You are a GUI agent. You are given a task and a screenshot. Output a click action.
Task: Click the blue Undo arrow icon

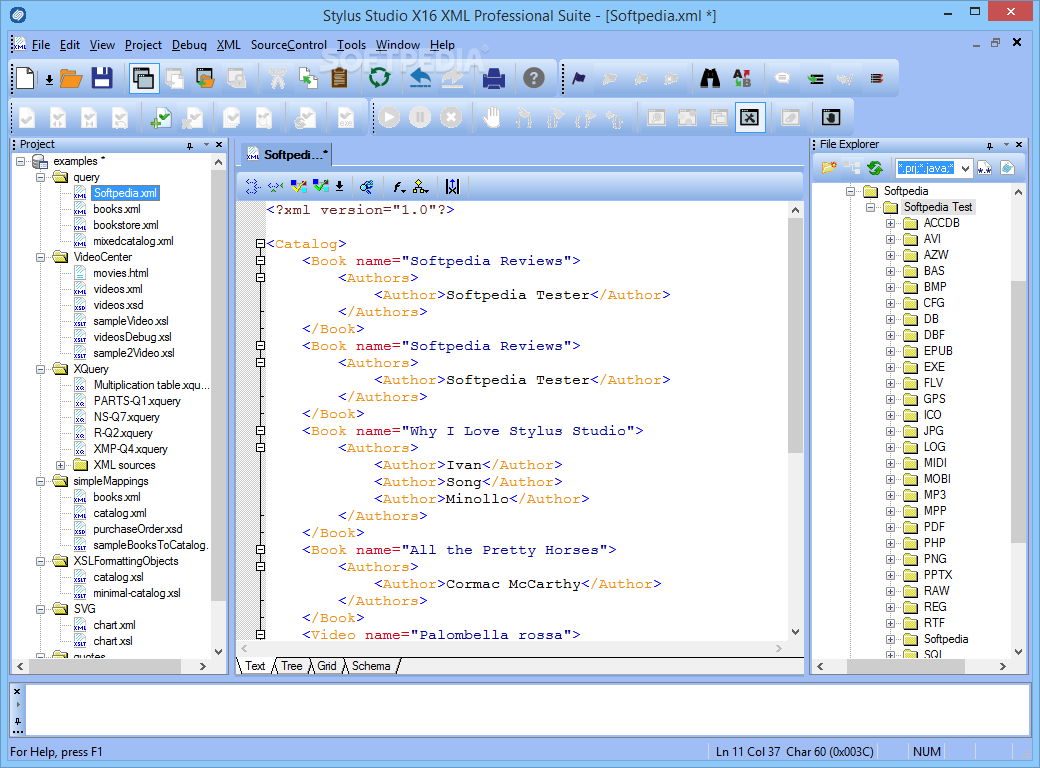421,78
